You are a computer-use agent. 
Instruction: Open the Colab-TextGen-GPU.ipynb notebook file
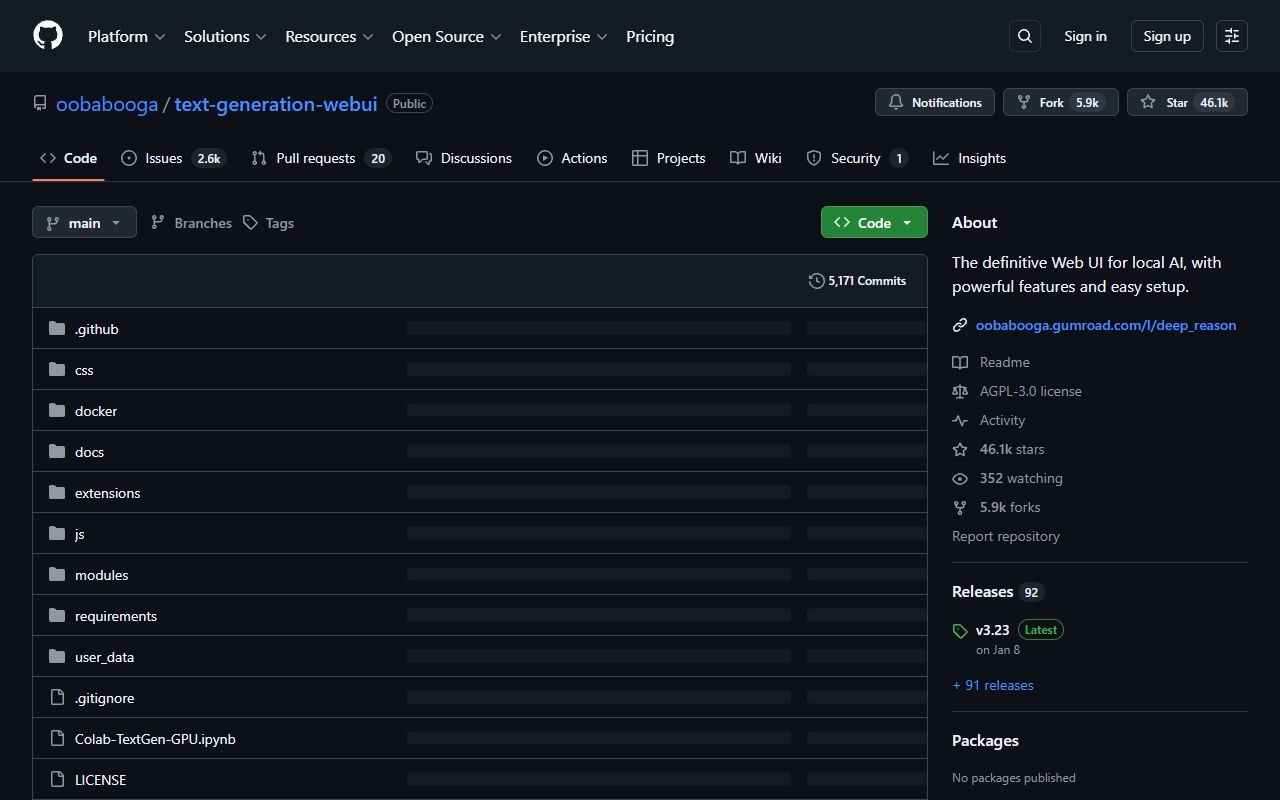coord(155,738)
